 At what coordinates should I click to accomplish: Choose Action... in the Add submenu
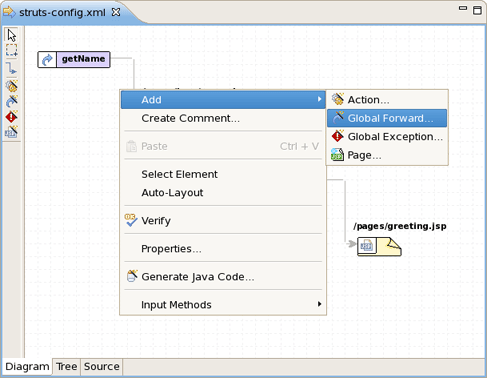click(387, 100)
